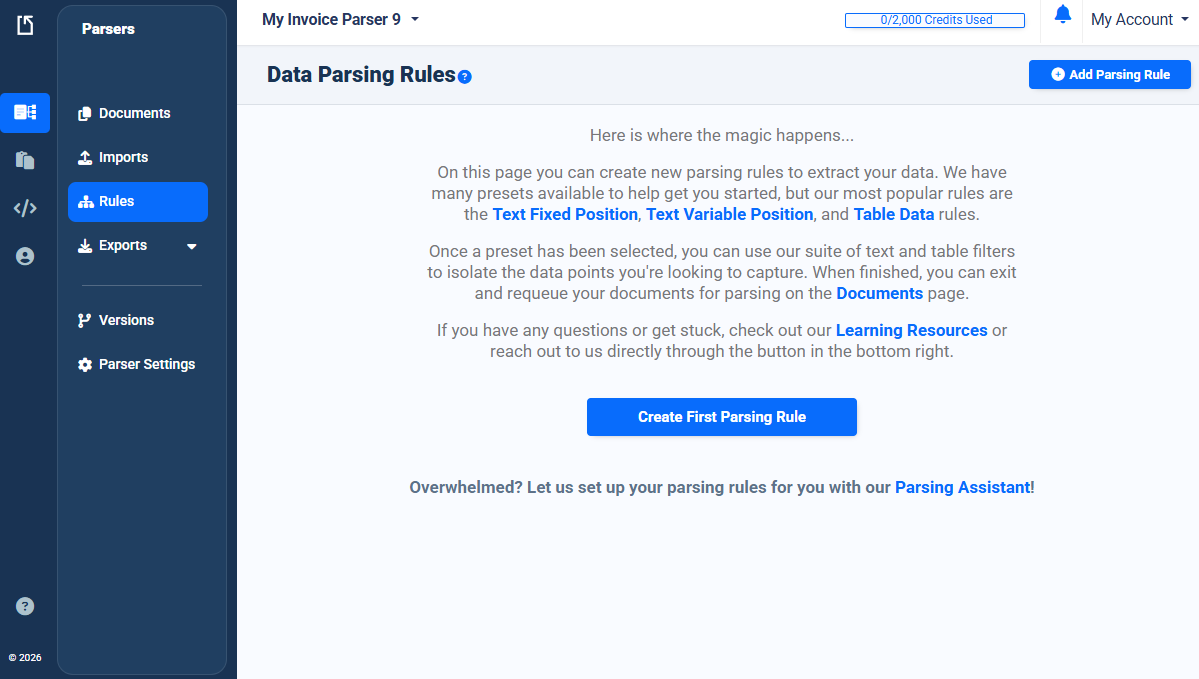Click the help icon beside Data Parsing Rules
The image size is (1199, 679).
[x=465, y=77]
